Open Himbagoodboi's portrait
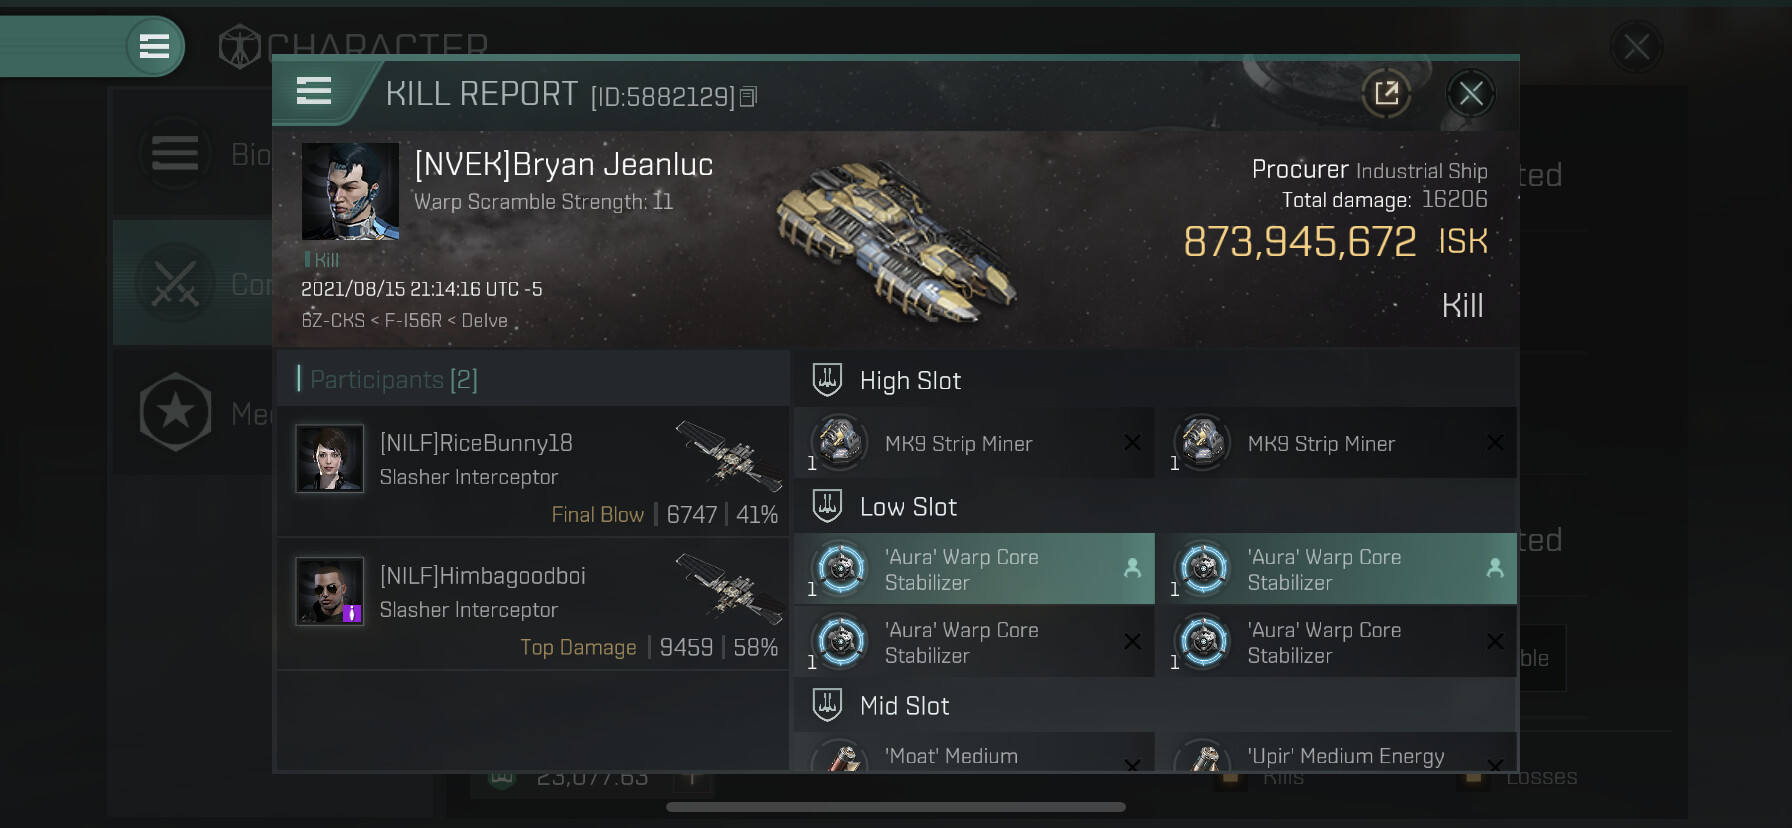The image size is (1792, 828). [x=329, y=591]
